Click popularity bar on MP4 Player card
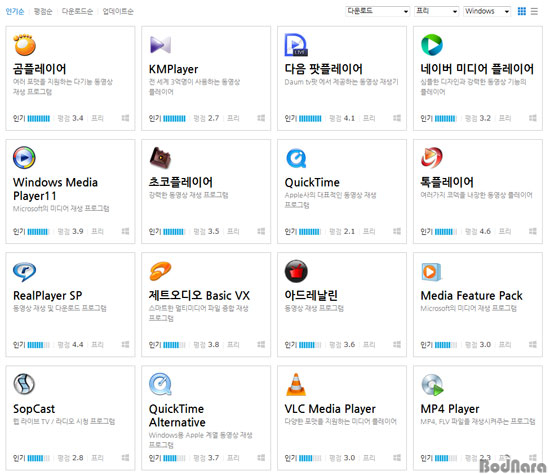Viewport: 550px width, 476px height. (x=446, y=458)
